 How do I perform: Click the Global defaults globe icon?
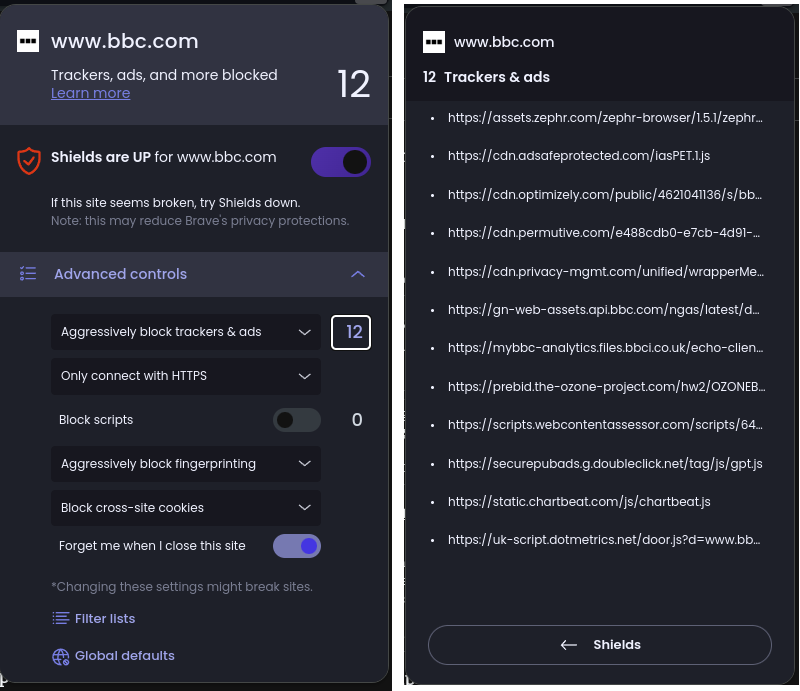(x=61, y=656)
